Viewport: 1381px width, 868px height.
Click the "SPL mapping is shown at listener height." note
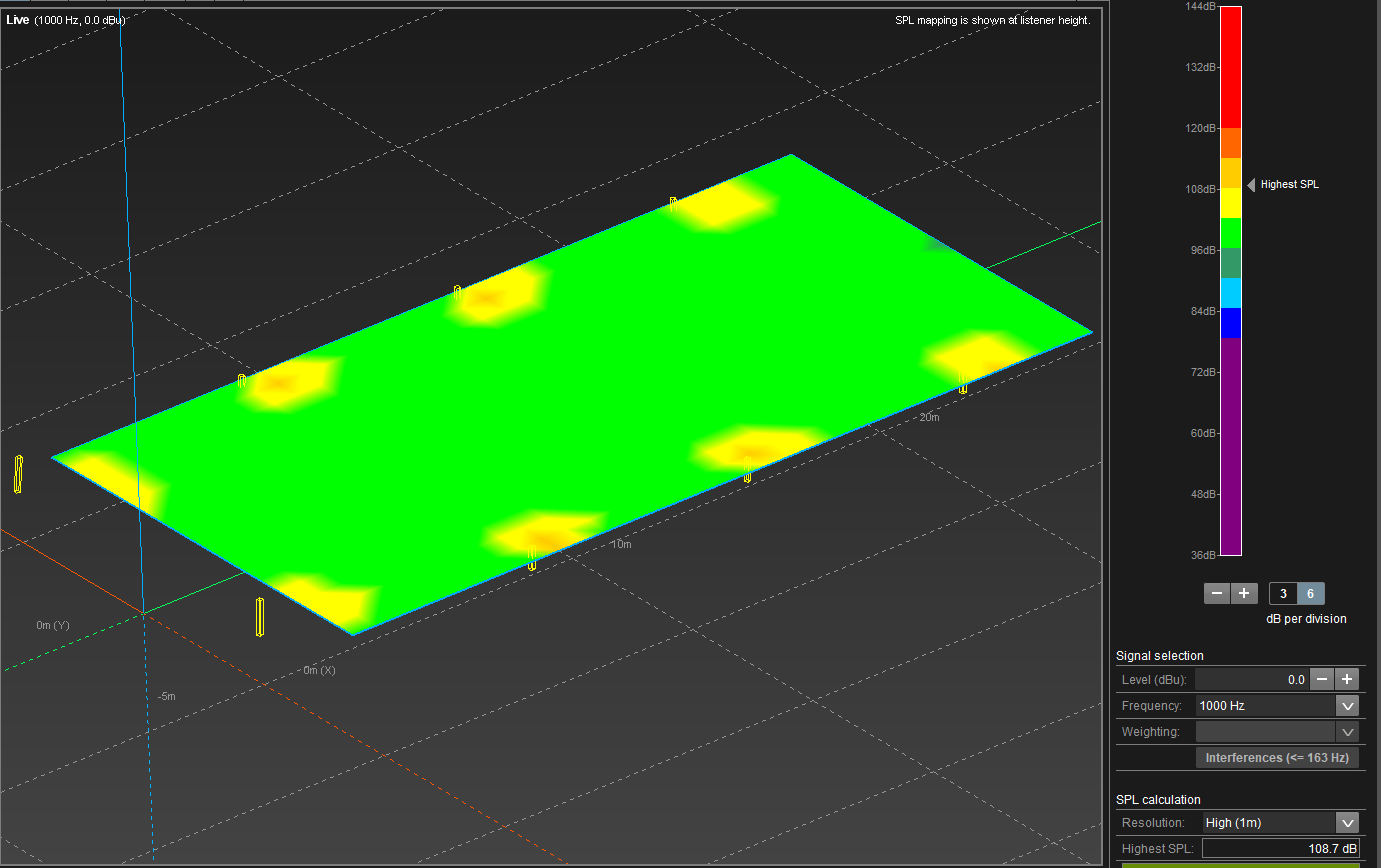pos(992,20)
